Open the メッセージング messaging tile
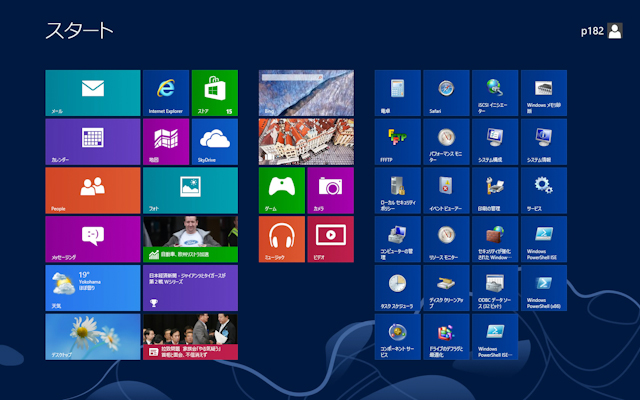This screenshot has width=640, height=400. (93, 239)
